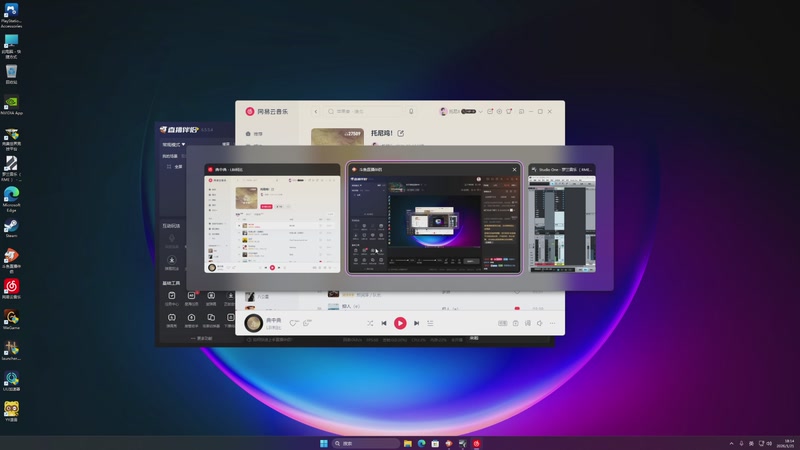Viewport: 800px width, 450px height.
Task: Click the taskbar search box
Action: tap(365, 443)
